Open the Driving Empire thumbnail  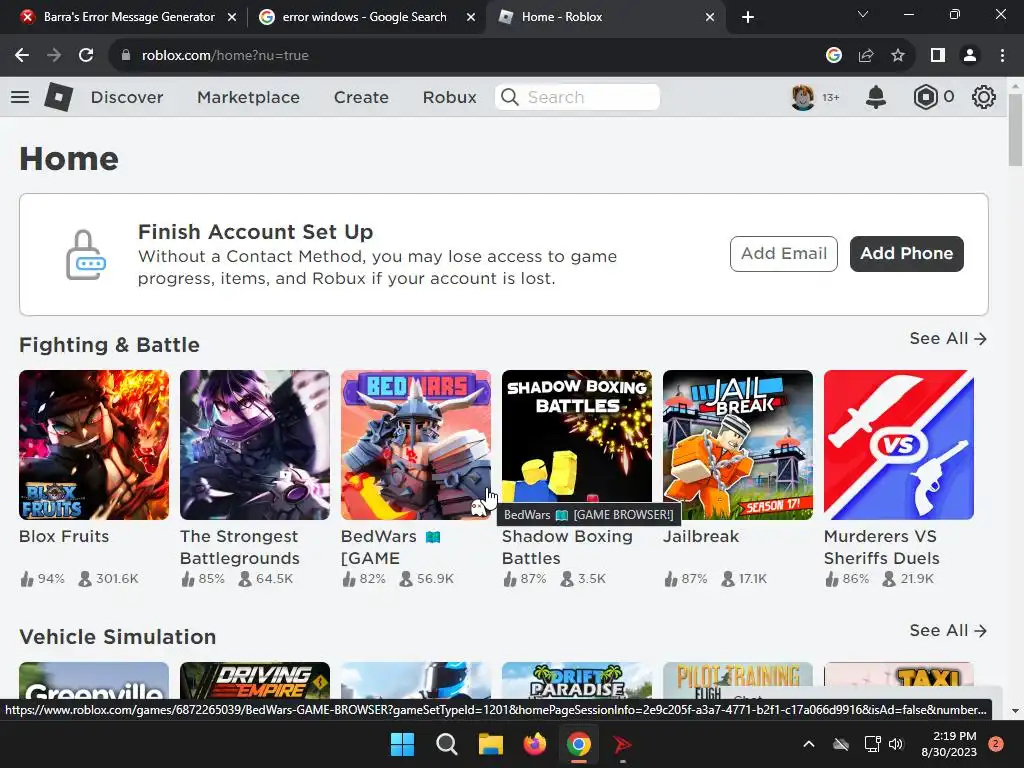click(255, 680)
